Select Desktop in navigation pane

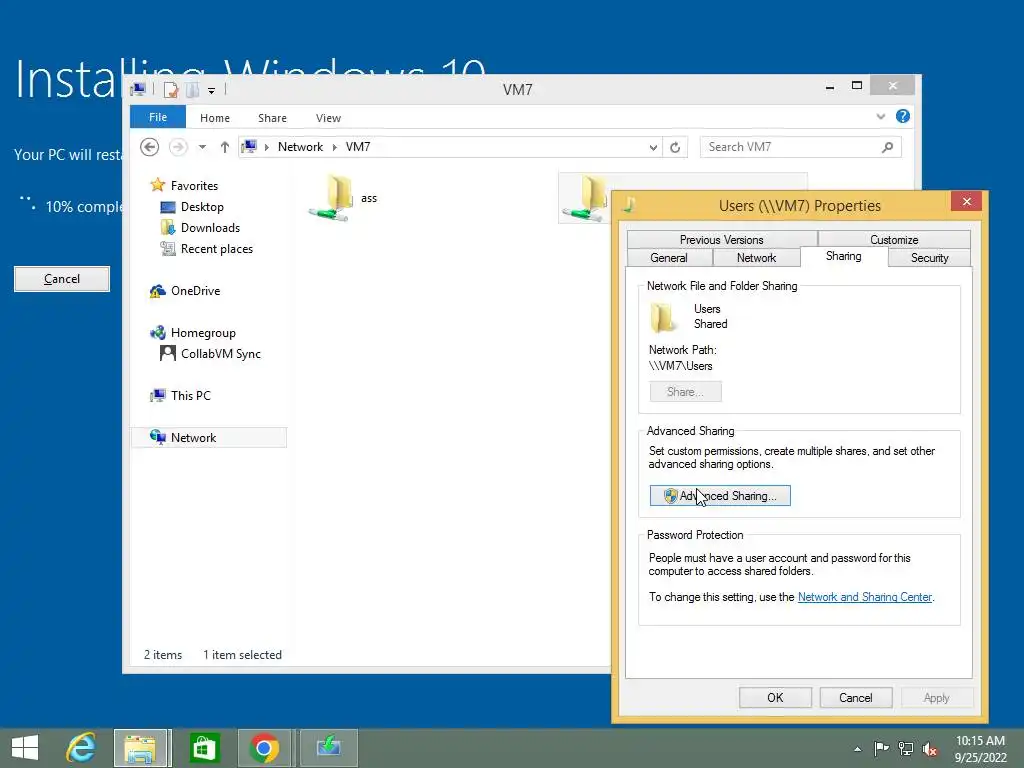(x=202, y=207)
